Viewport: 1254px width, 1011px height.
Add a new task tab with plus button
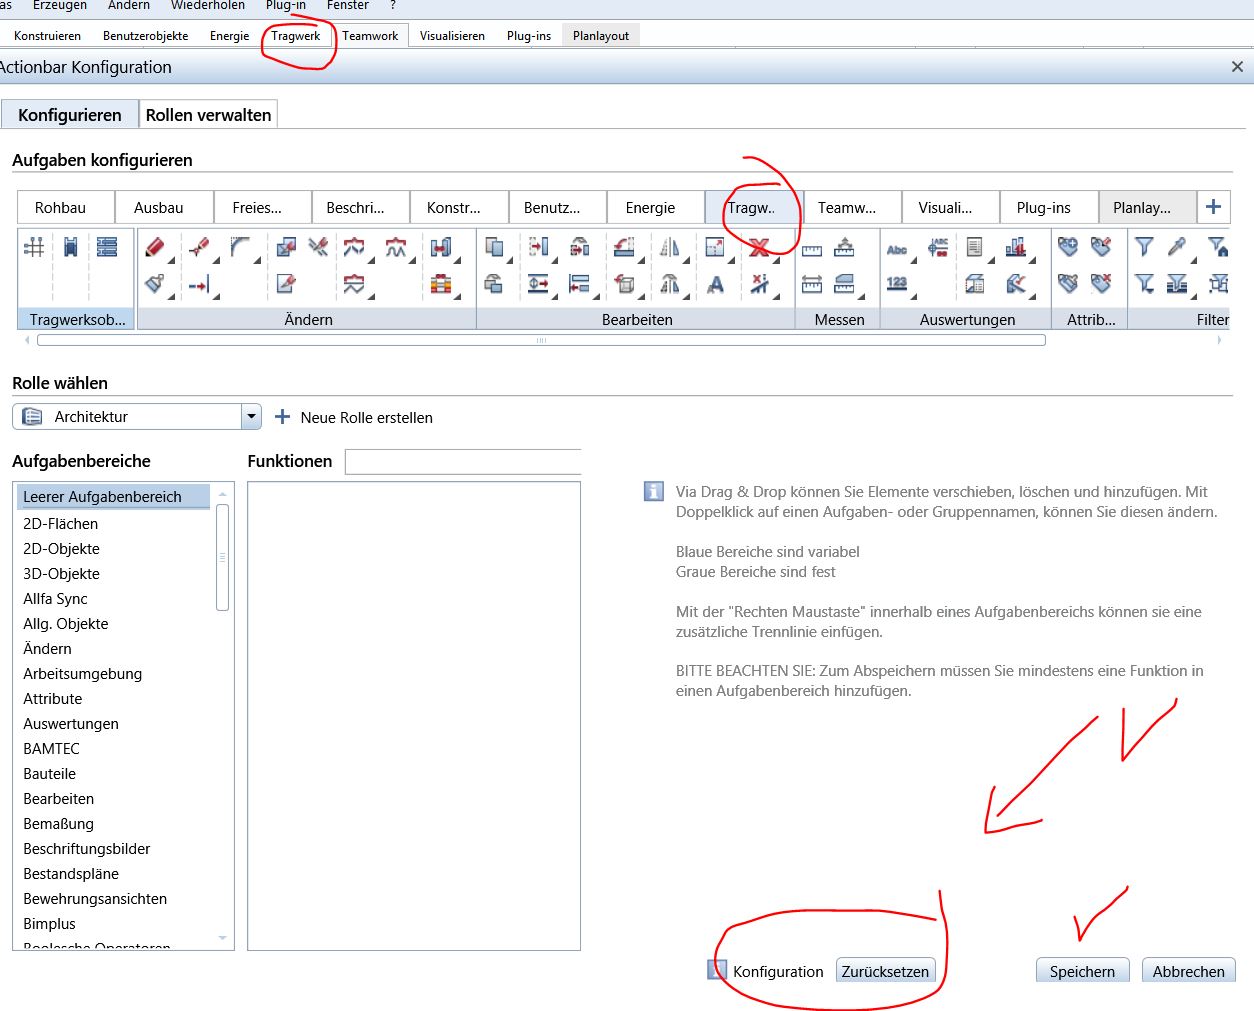point(1213,207)
